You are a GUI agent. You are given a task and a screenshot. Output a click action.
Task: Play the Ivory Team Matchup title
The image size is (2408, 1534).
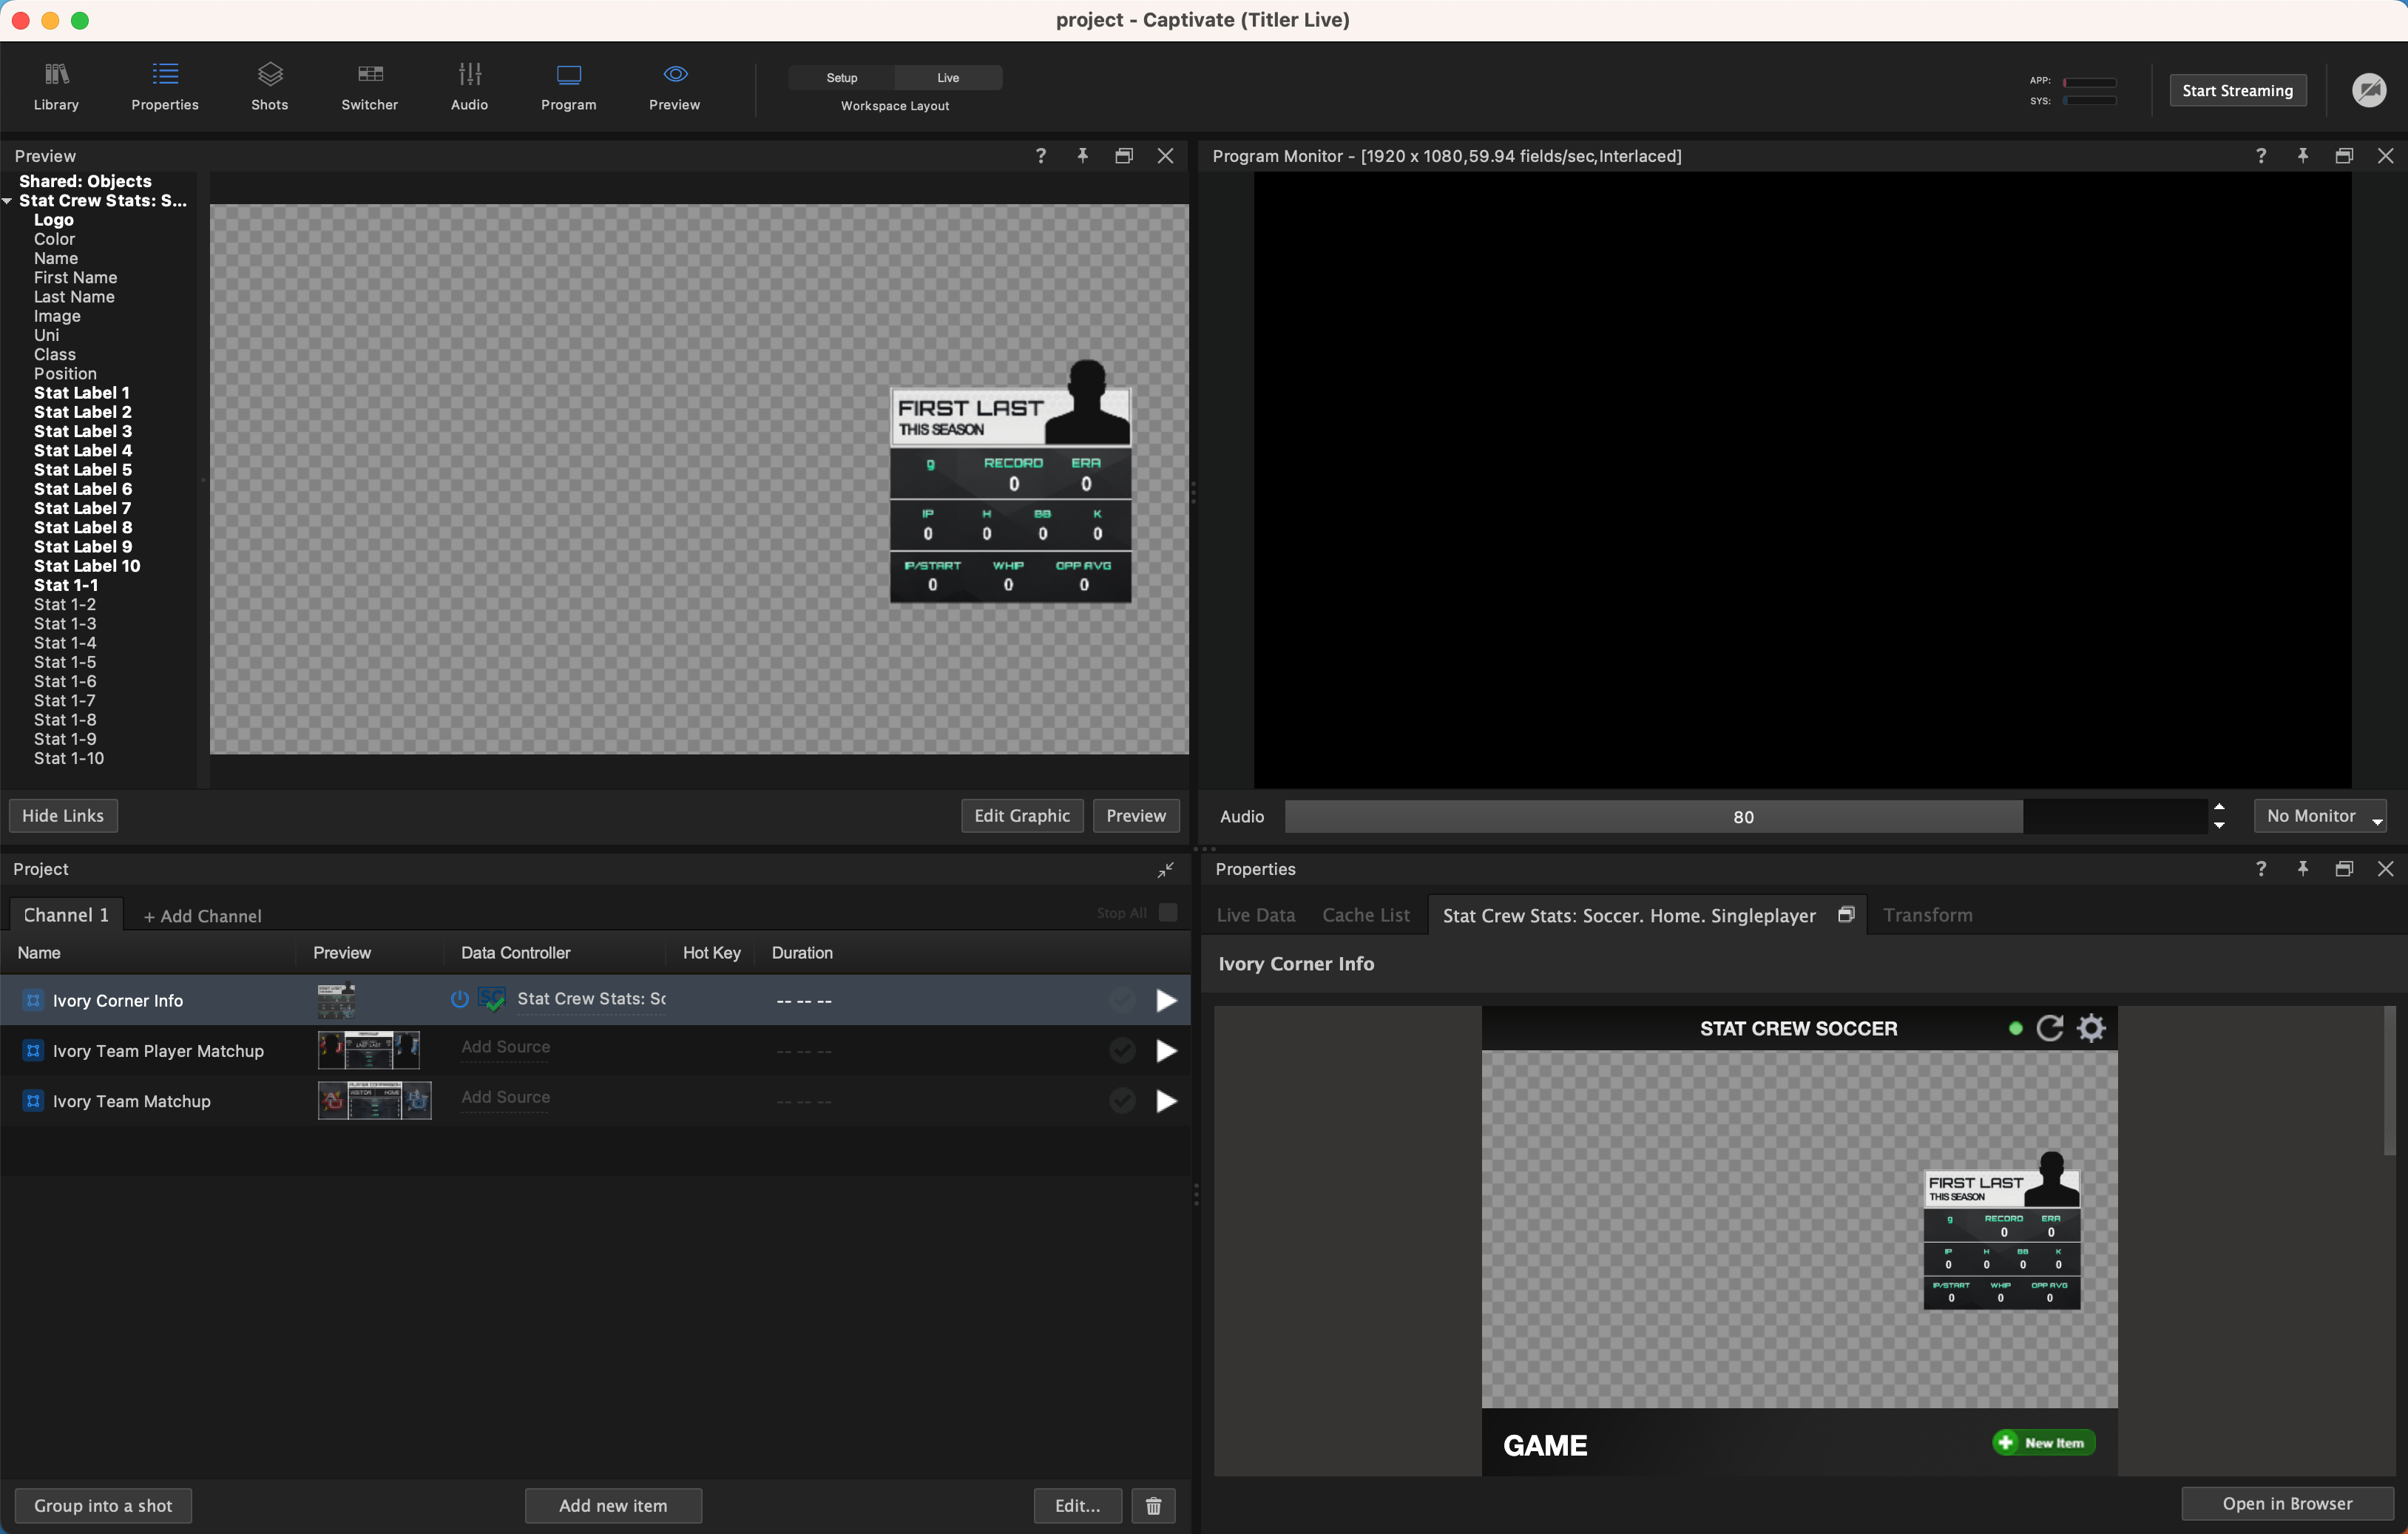tap(1166, 1100)
